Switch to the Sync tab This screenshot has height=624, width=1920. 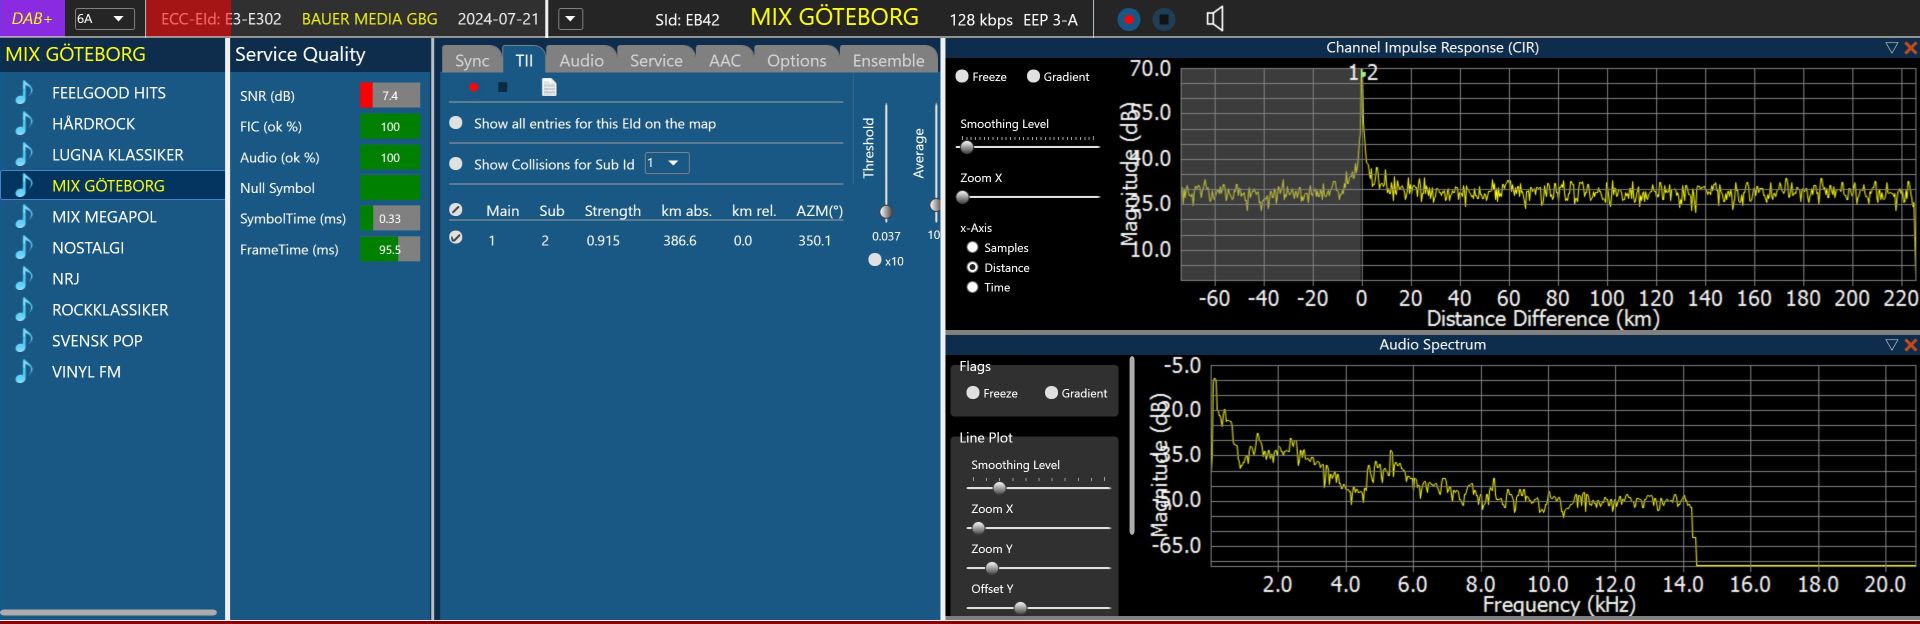472,60
